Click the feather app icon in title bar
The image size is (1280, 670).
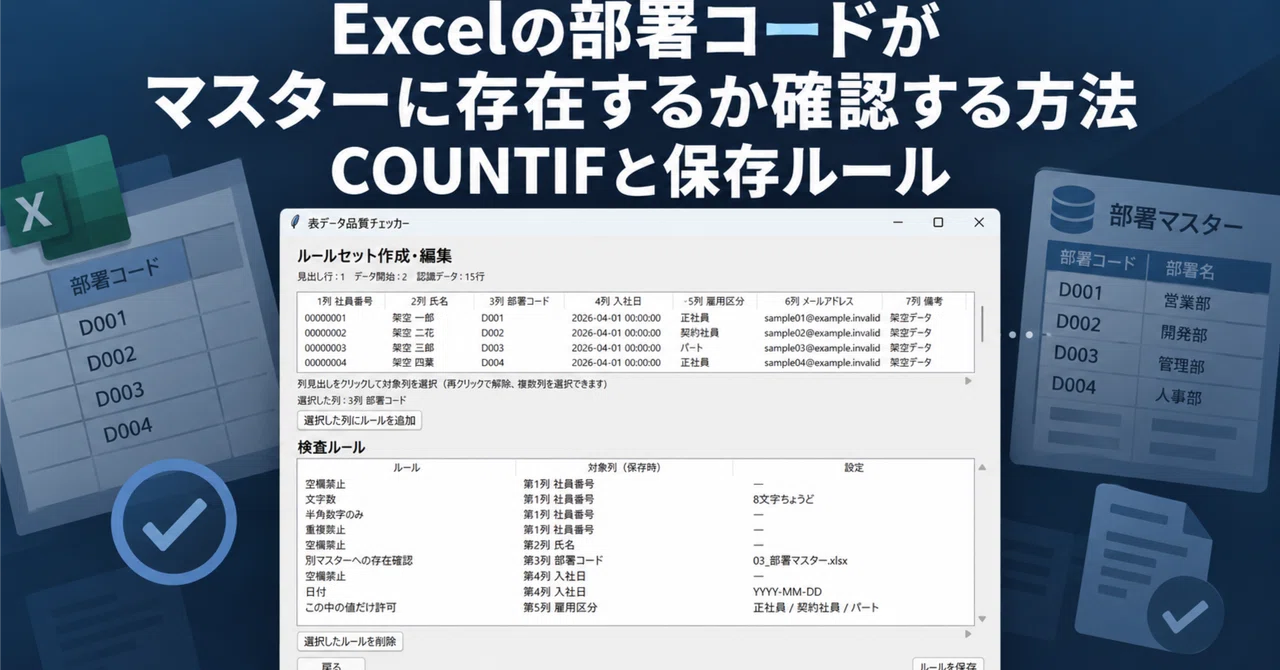(295, 222)
